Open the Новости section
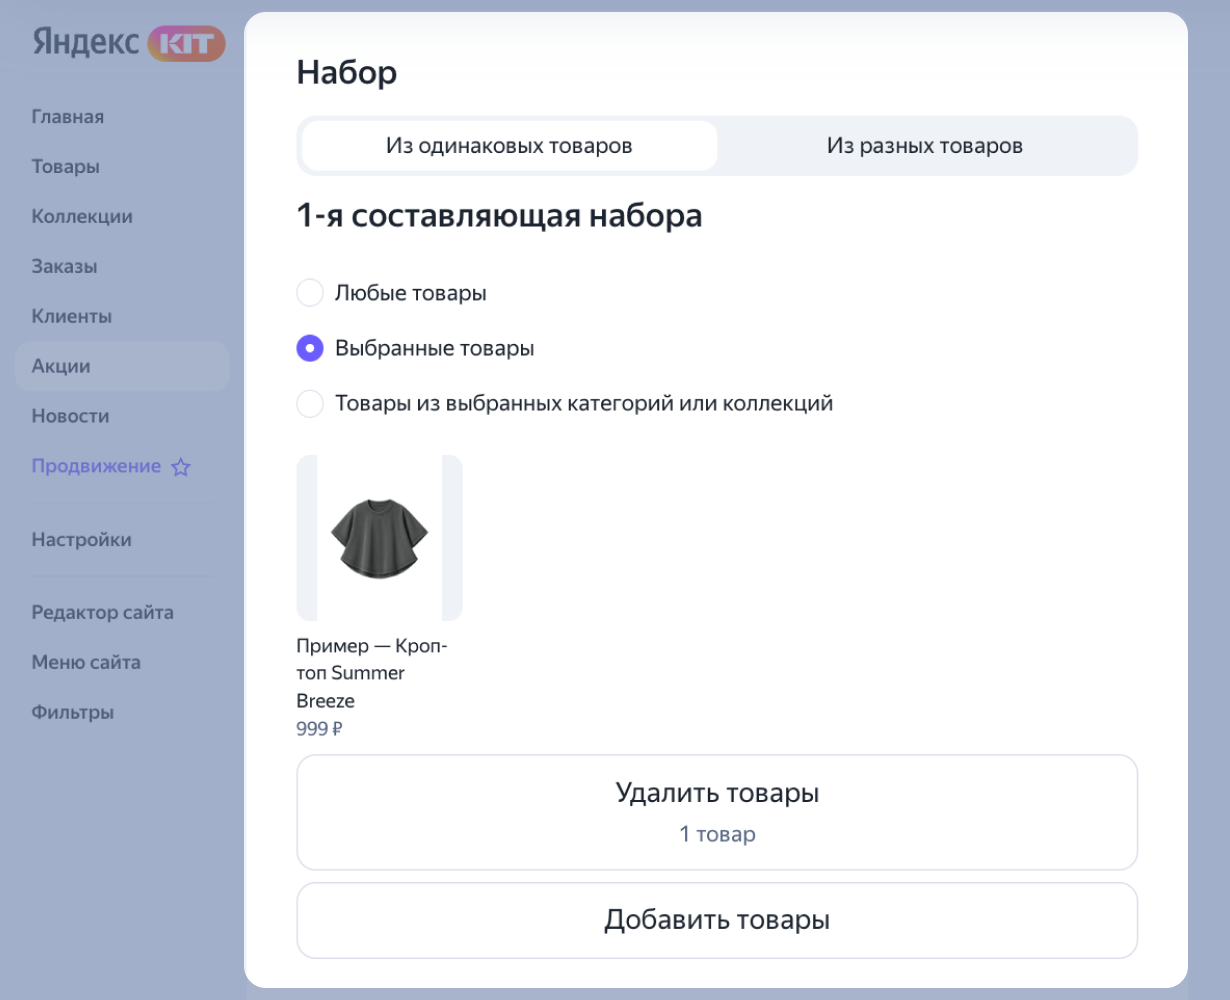Viewport: 1230px width, 1000px height. (x=70, y=416)
